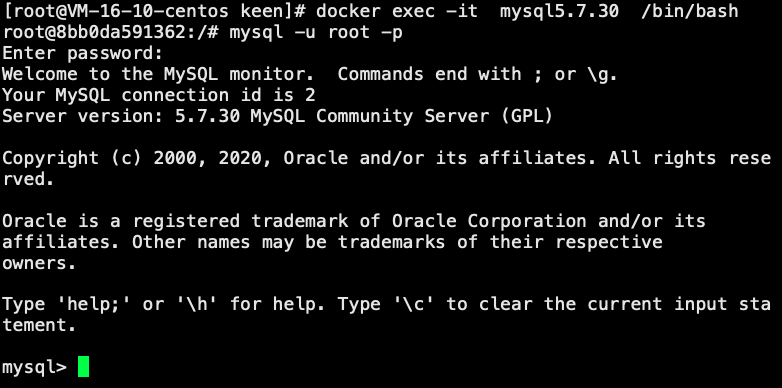Click the wrapped word 'rved.'

point(28,179)
